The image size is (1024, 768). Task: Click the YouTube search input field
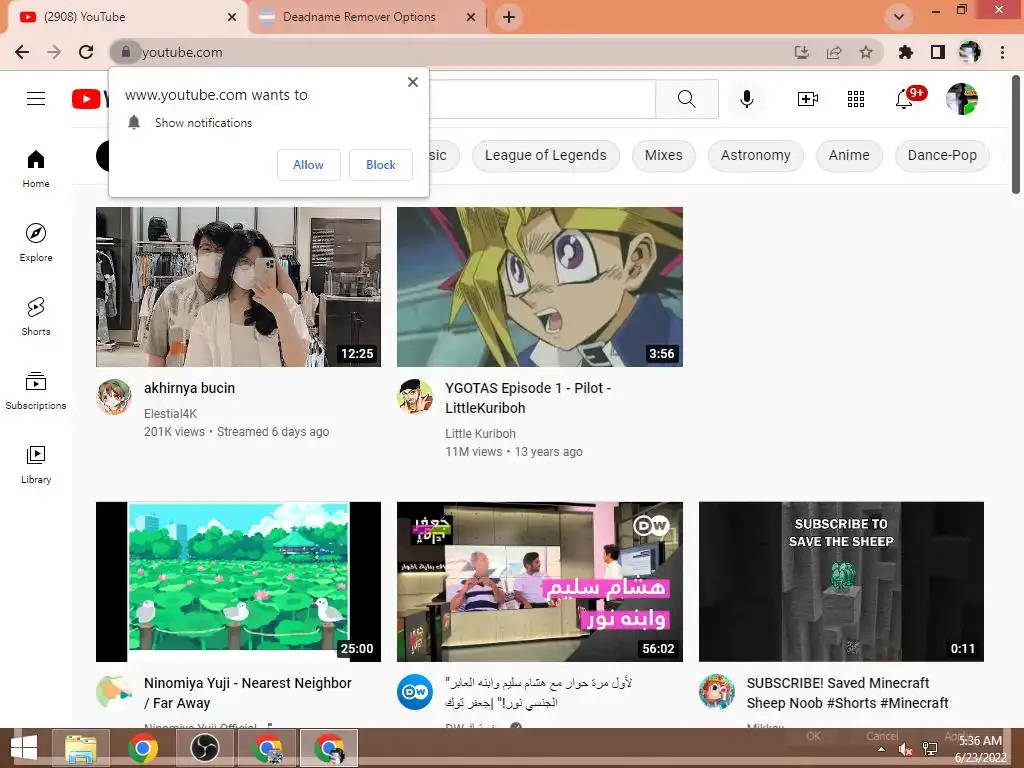pyautogui.click(x=542, y=99)
